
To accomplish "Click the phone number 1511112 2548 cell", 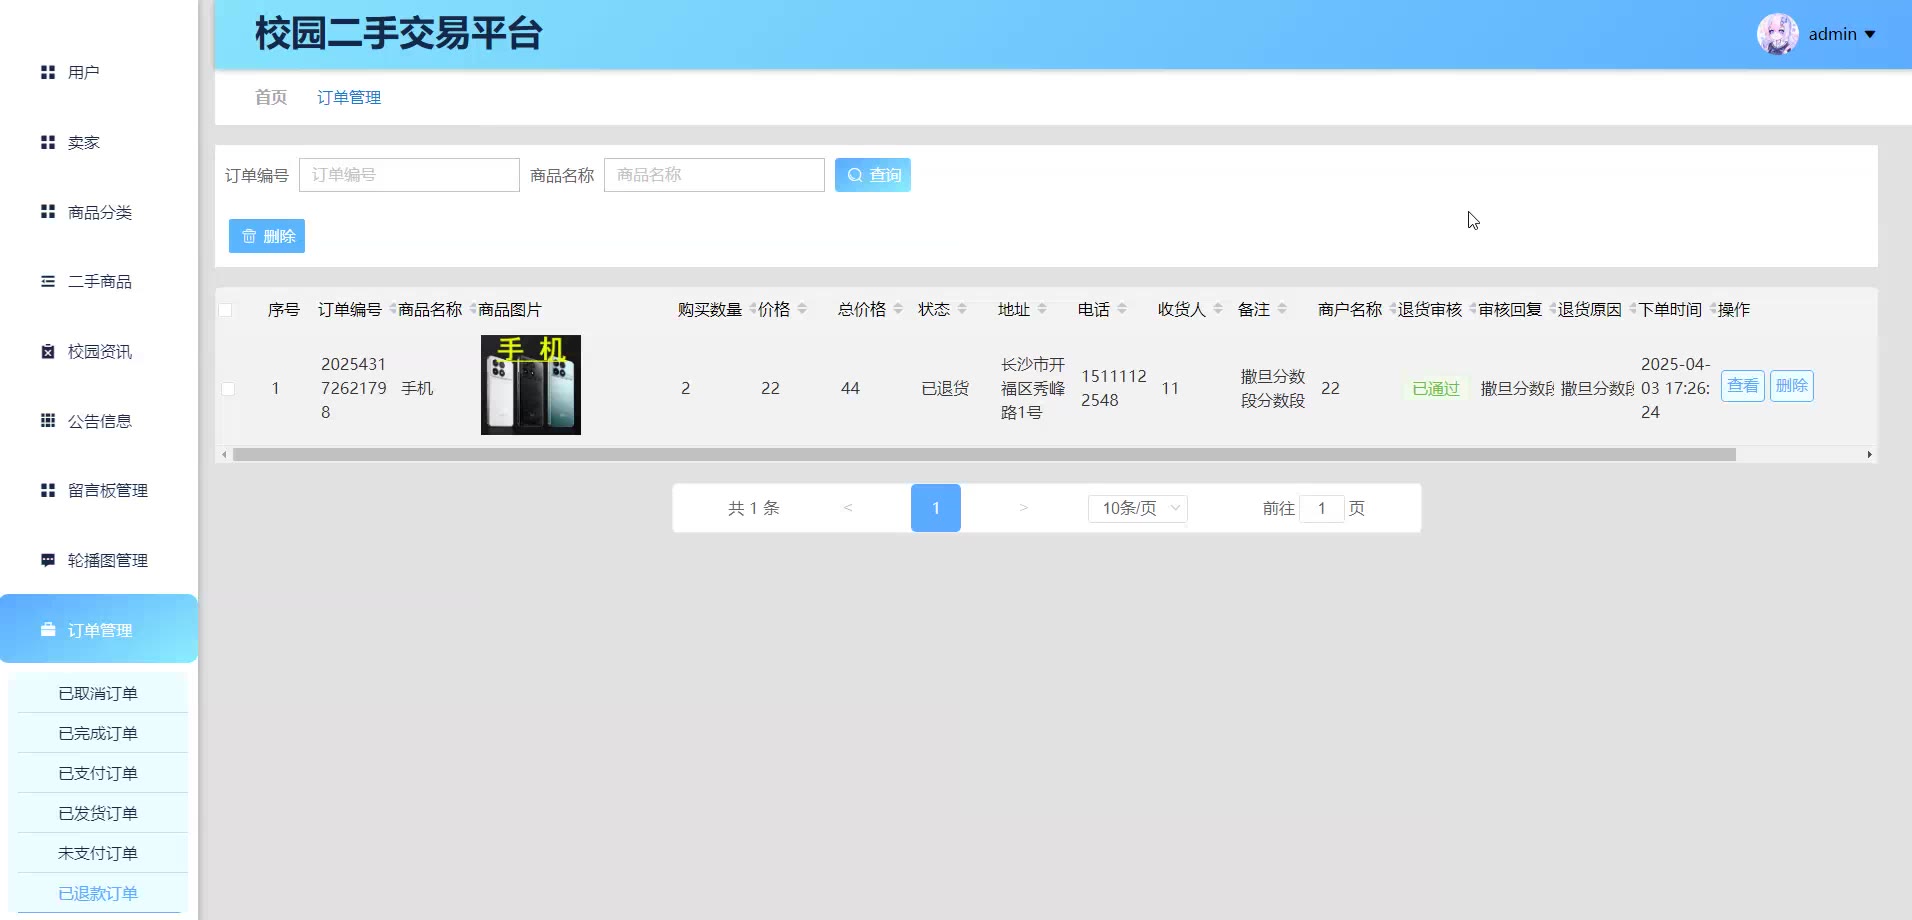I will pos(1114,388).
